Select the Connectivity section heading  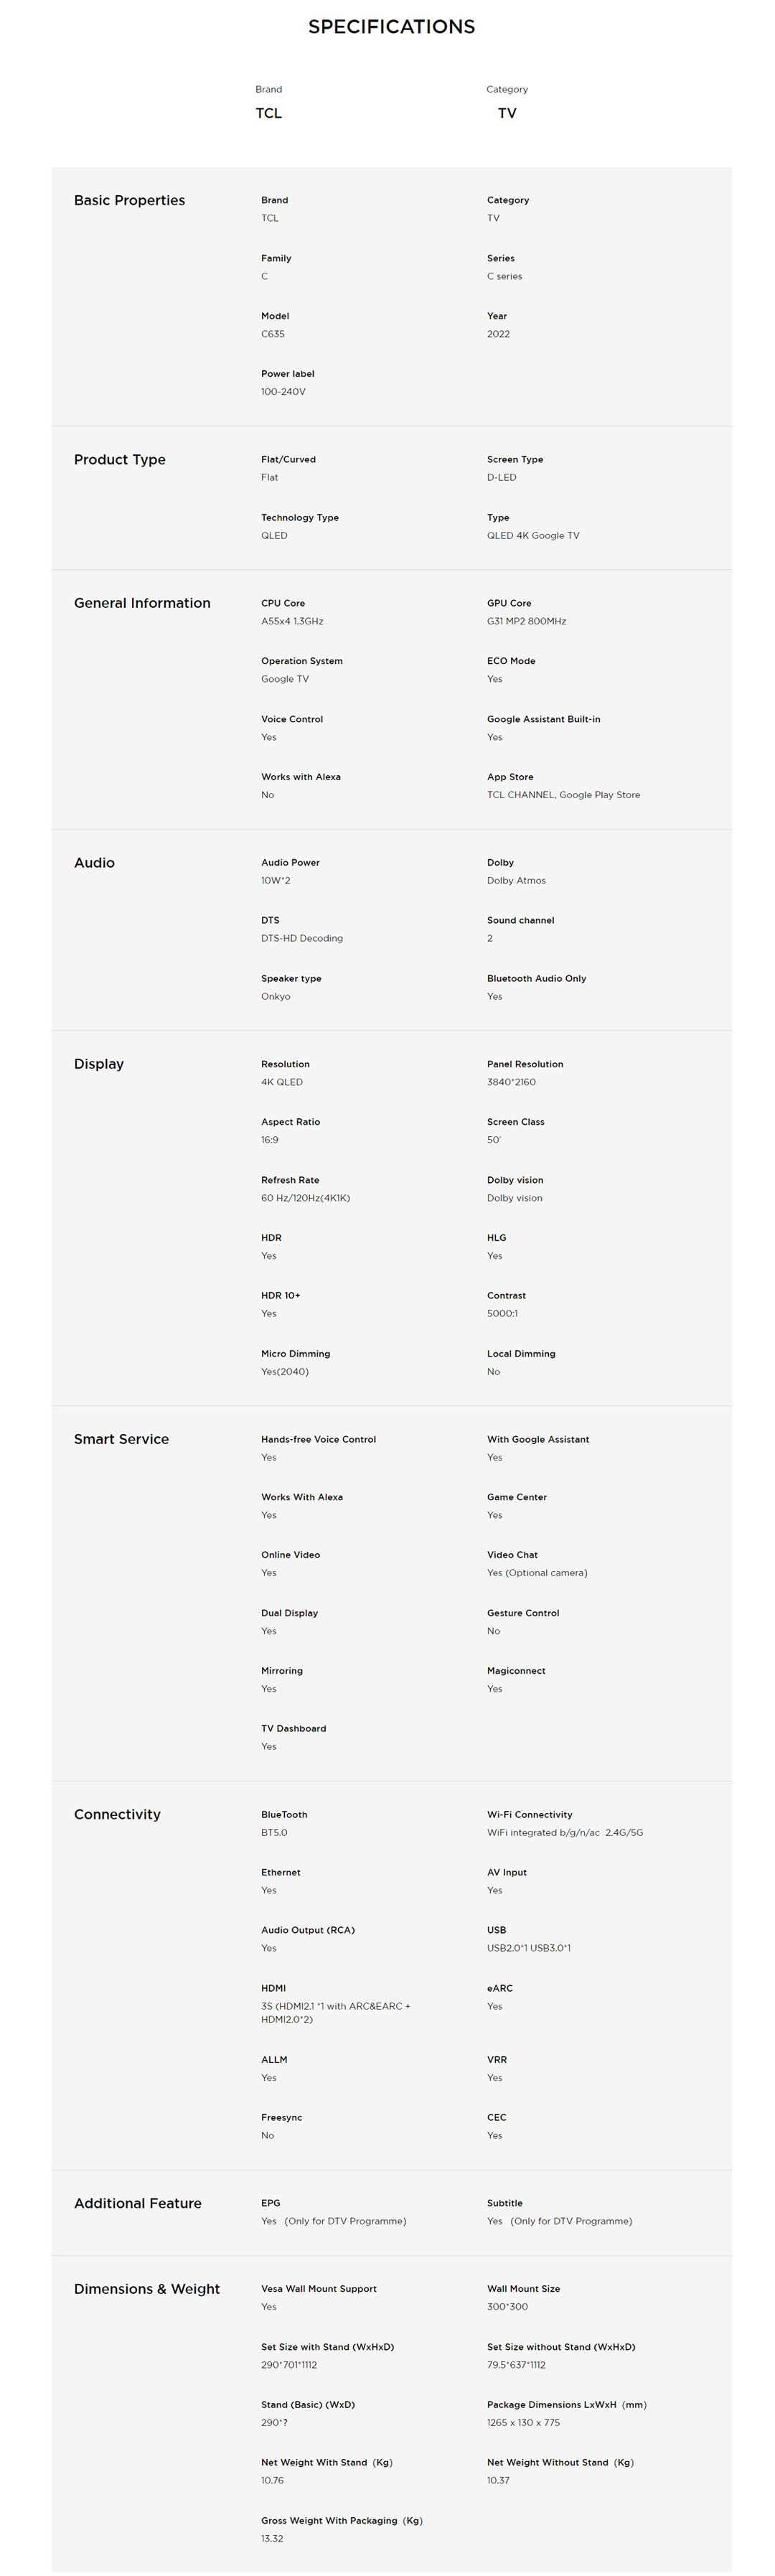117,1814
